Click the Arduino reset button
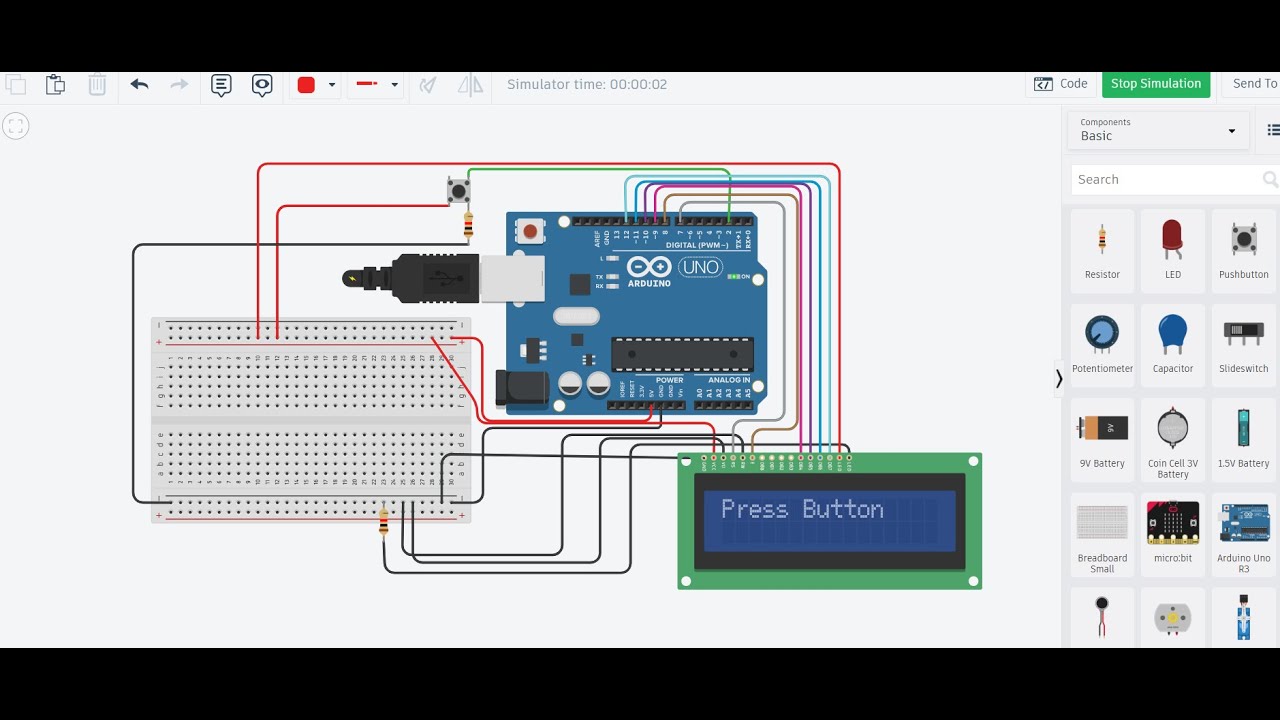The width and height of the screenshot is (1280, 720). [x=530, y=232]
